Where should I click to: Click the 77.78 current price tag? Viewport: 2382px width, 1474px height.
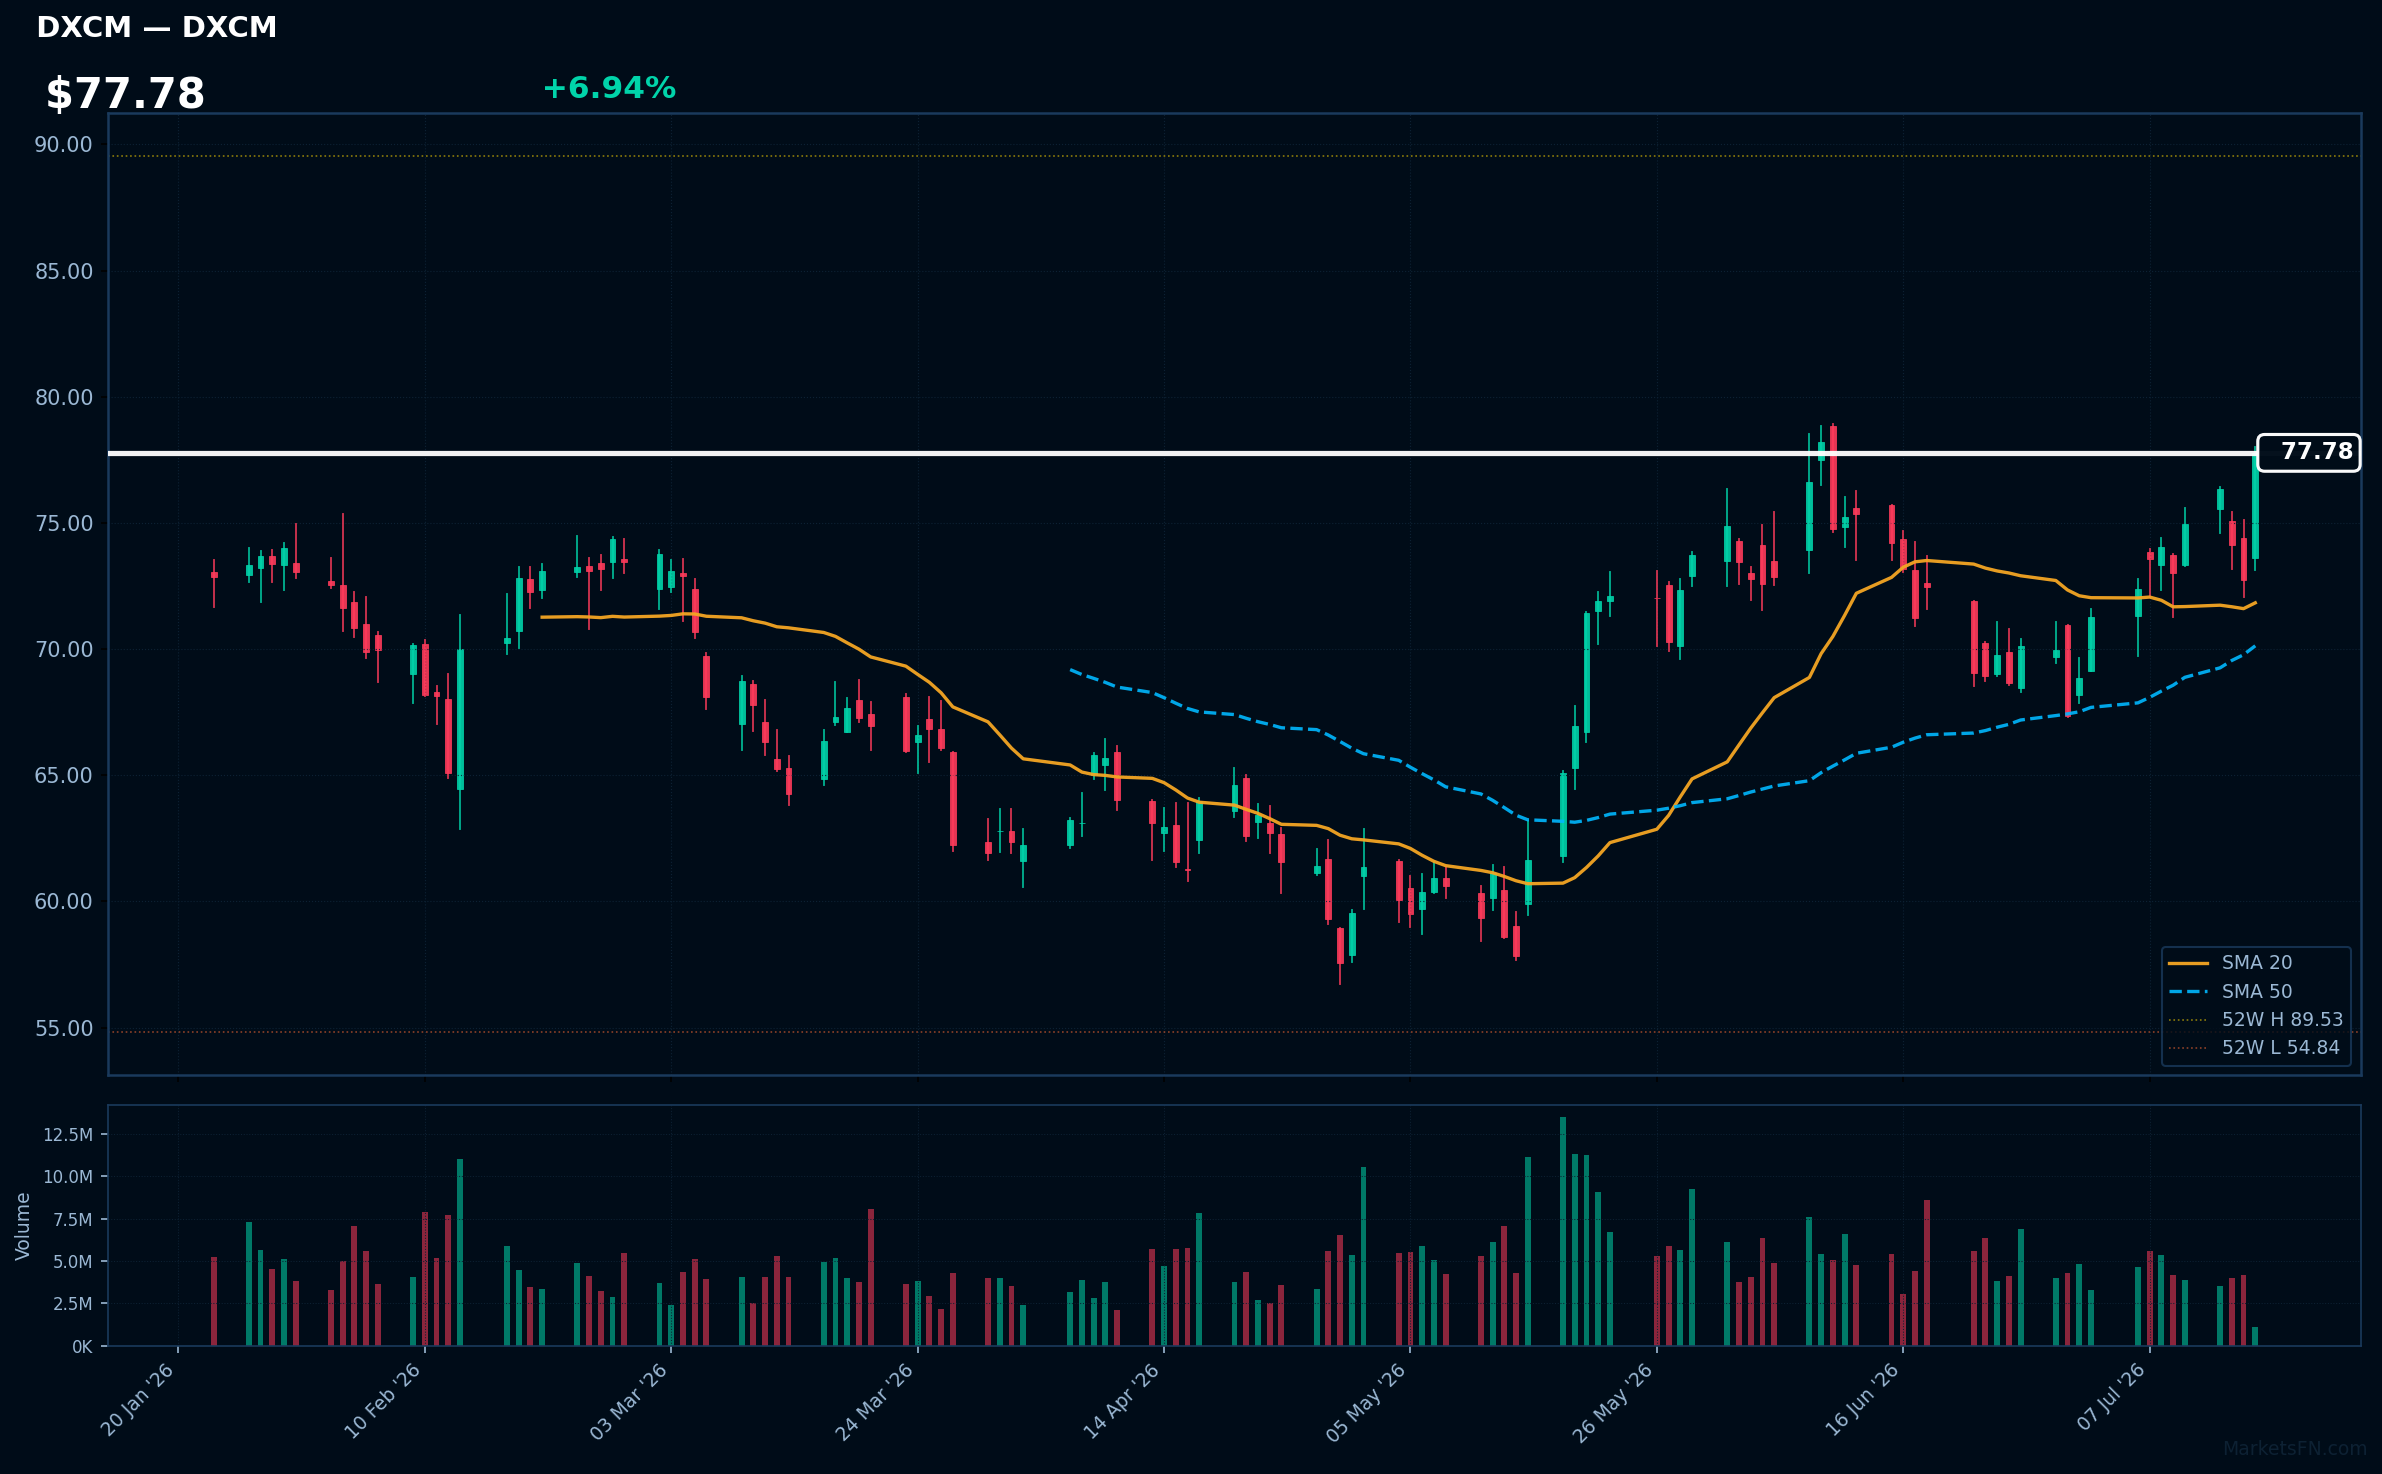click(2309, 452)
